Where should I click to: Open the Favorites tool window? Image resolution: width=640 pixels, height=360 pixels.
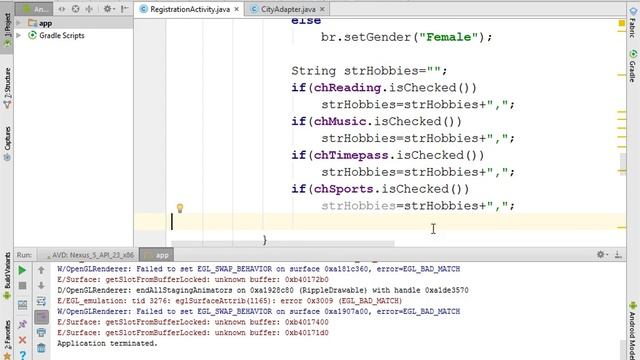point(7,339)
